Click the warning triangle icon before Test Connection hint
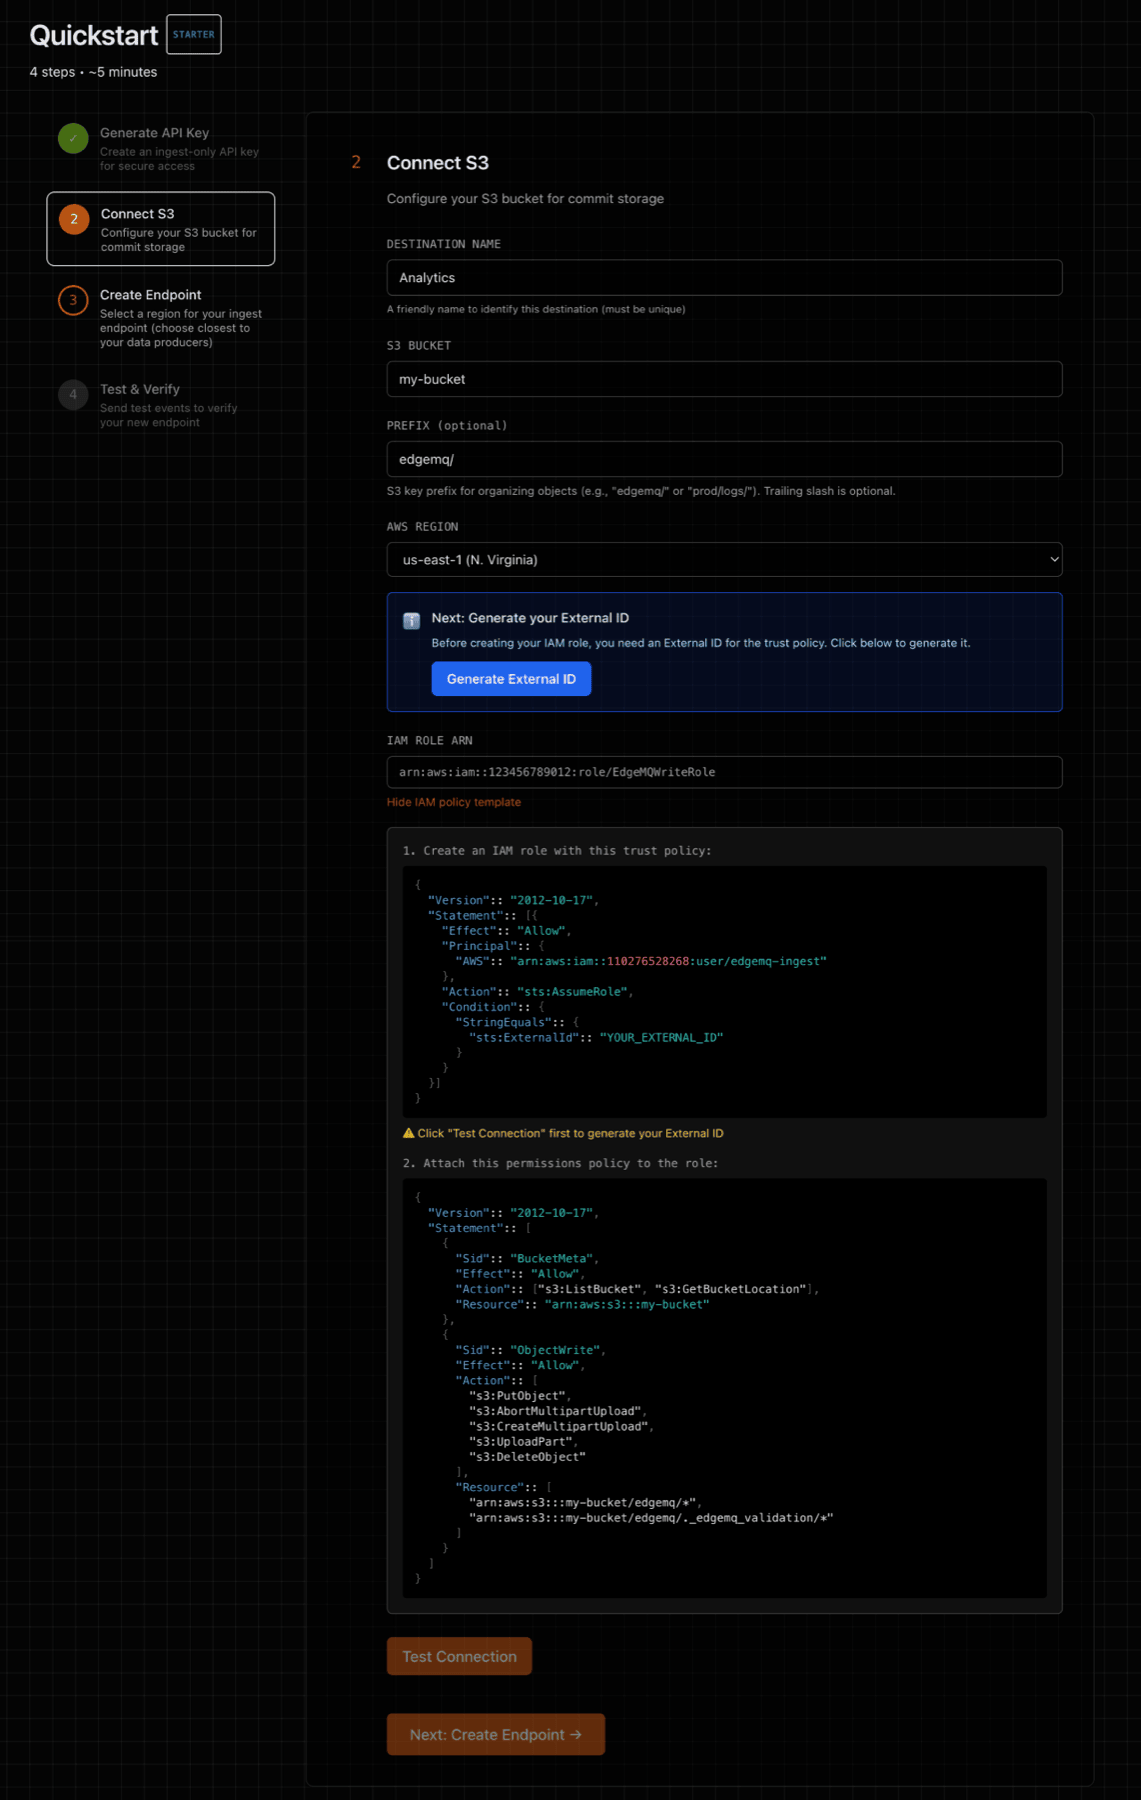Screen dimensions: 1141x1800 coord(408,1133)
